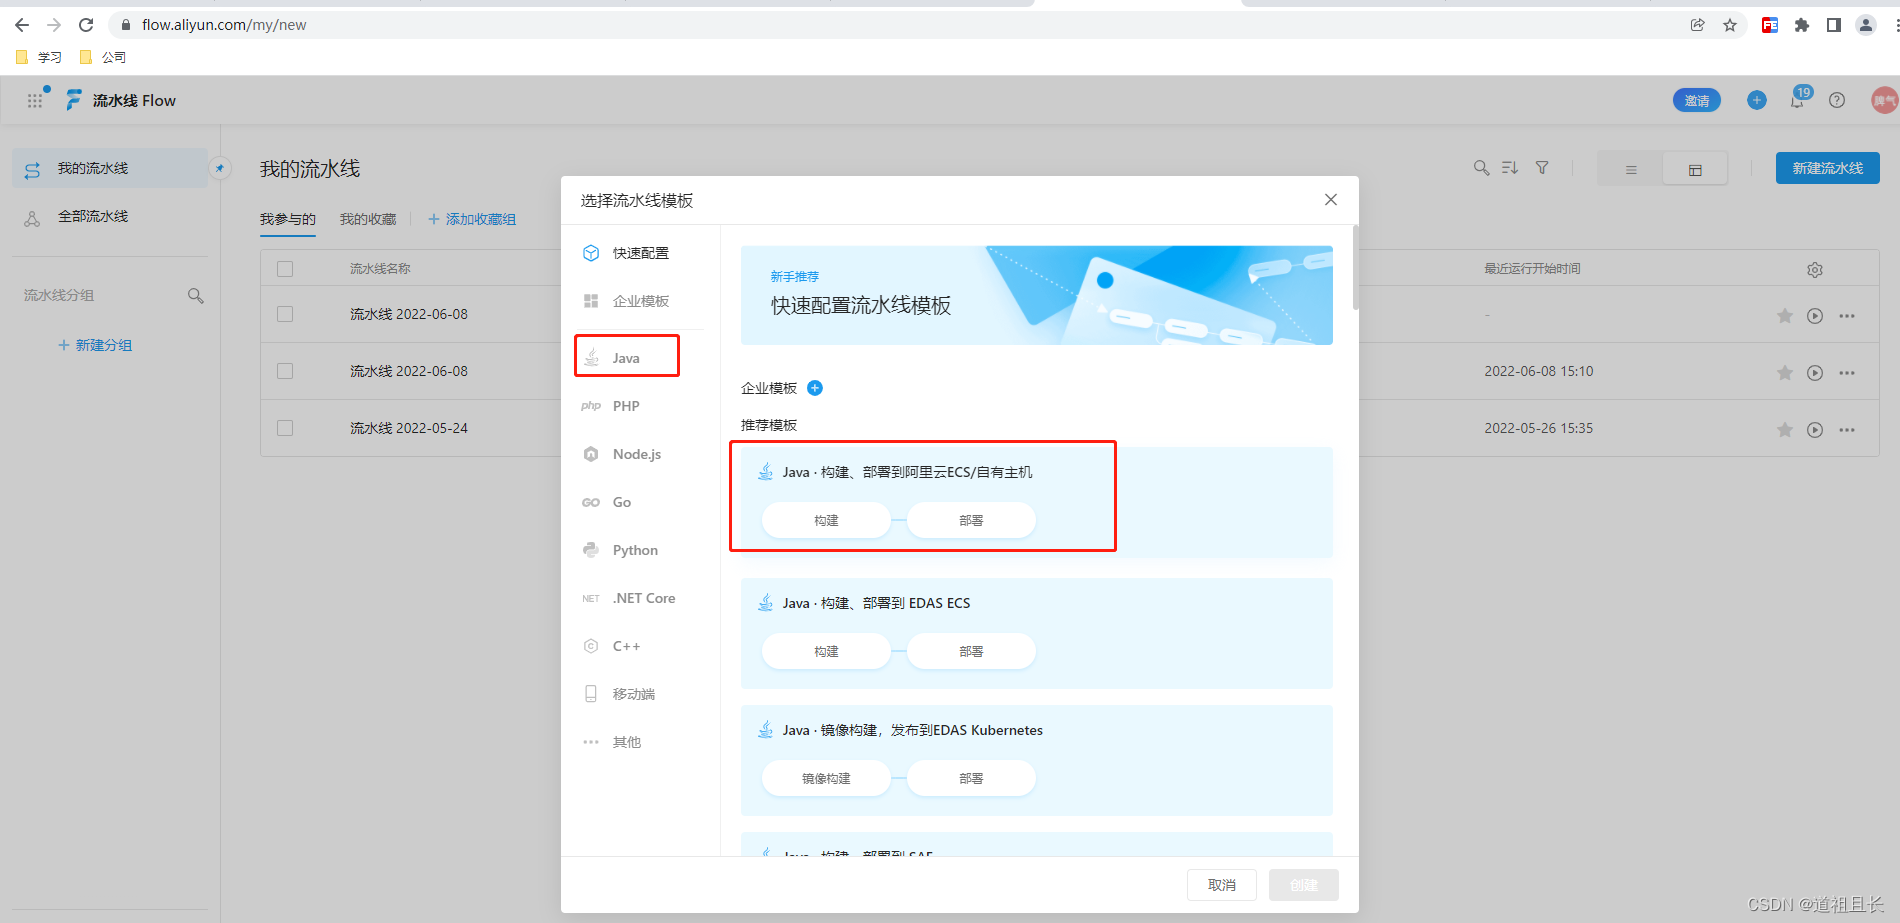Viewport: 1900px width, 923px height.
Task: Click the address bar URL field
Action: tap(900, 25)
